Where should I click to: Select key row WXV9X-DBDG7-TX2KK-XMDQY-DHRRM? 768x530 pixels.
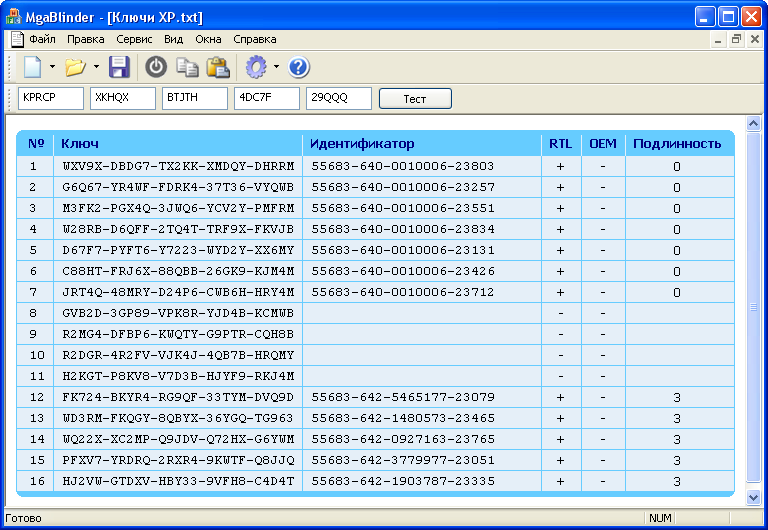click(x=178, y=166)
